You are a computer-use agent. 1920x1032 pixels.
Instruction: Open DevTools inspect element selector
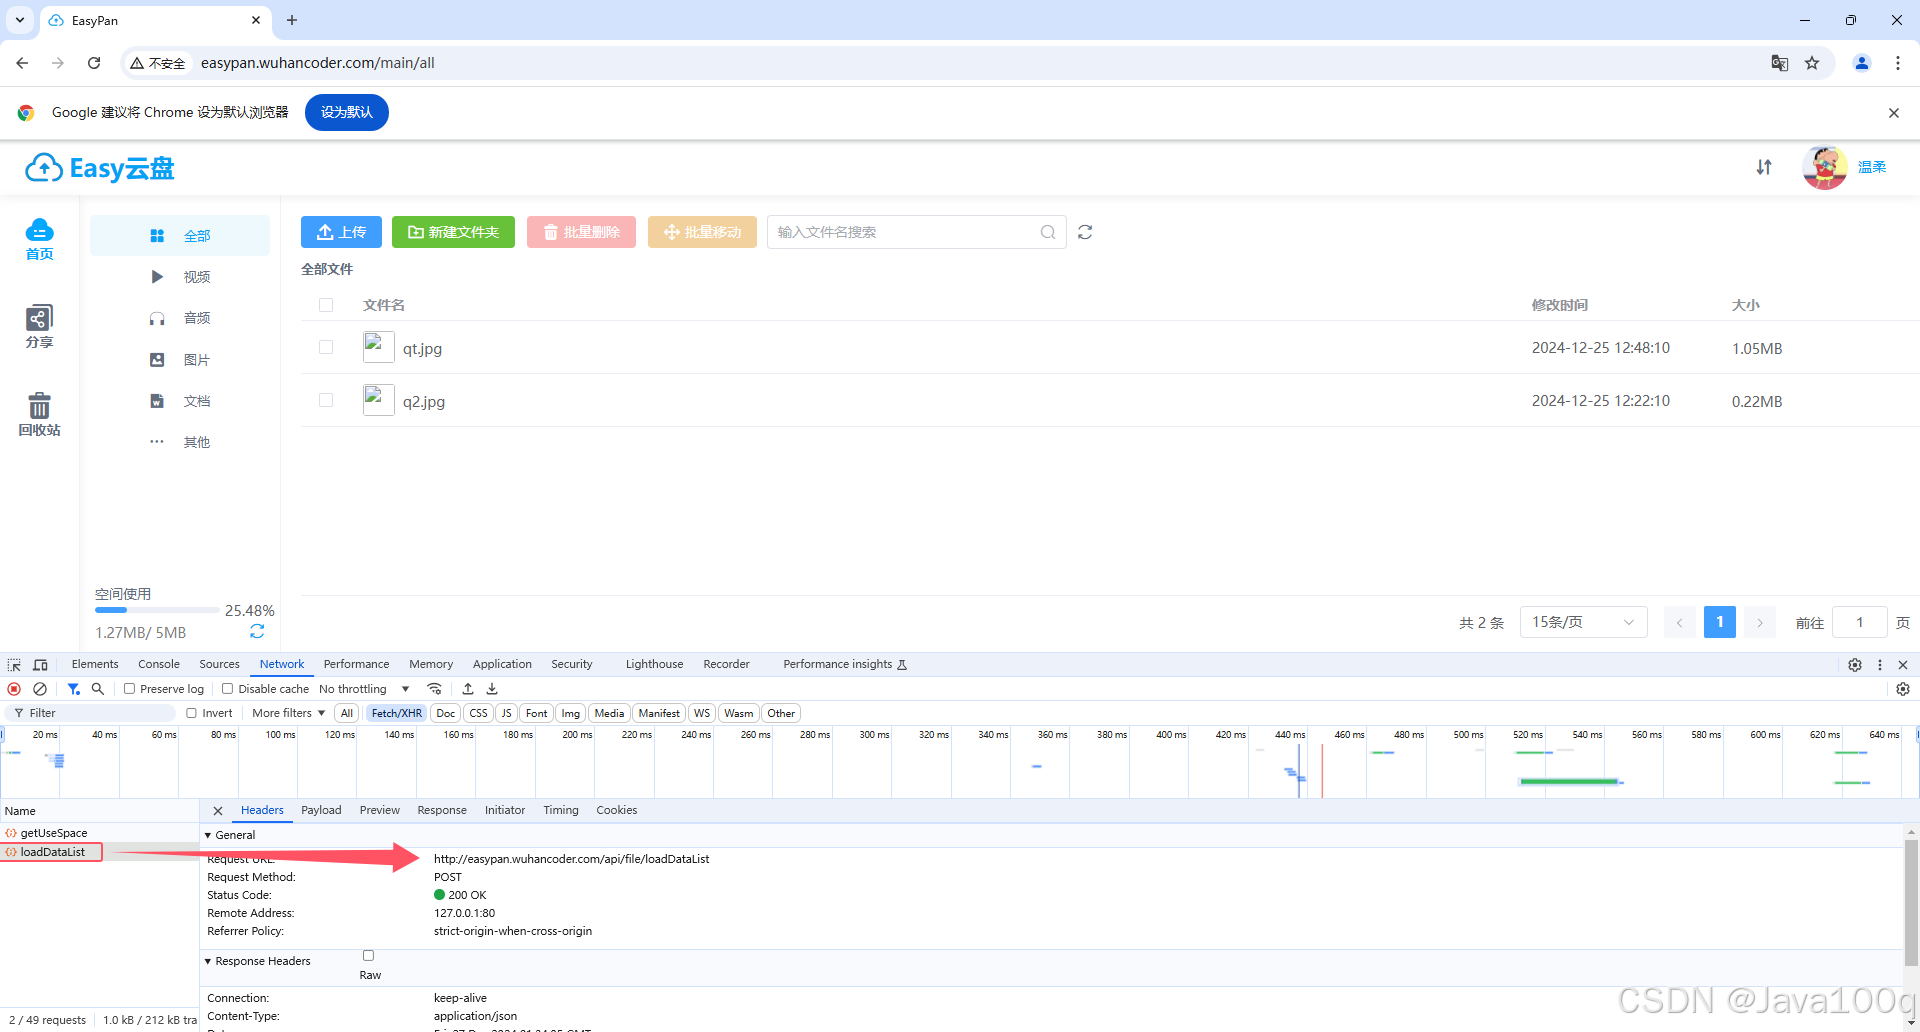point(14,664)
